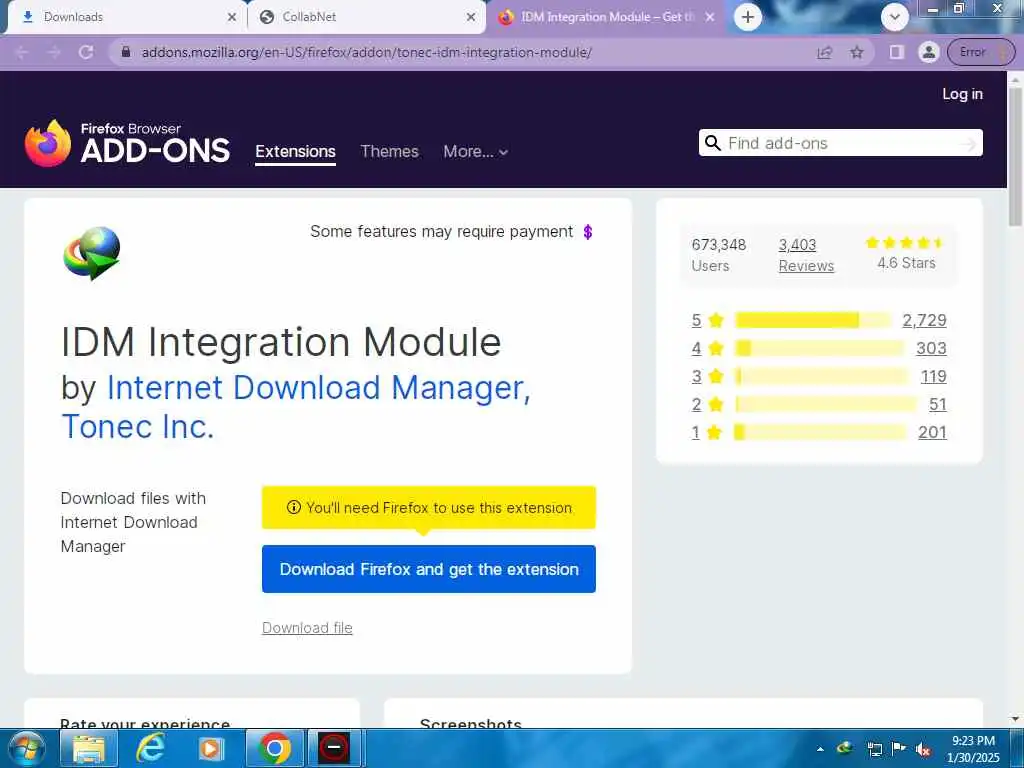The image size is (1024, 768).
Task: Open a new tab with plus button
Action: pos(748,17)
